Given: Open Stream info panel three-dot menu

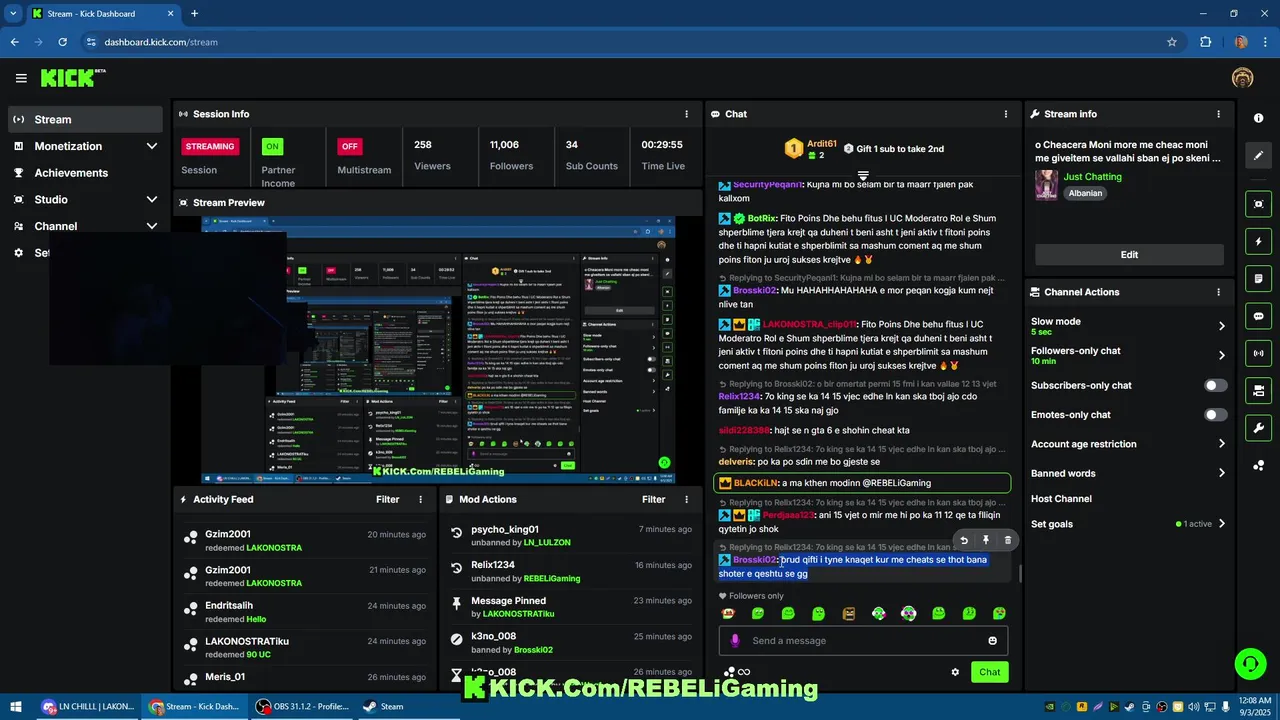Looking at the screenshot, I should 1218,114.
